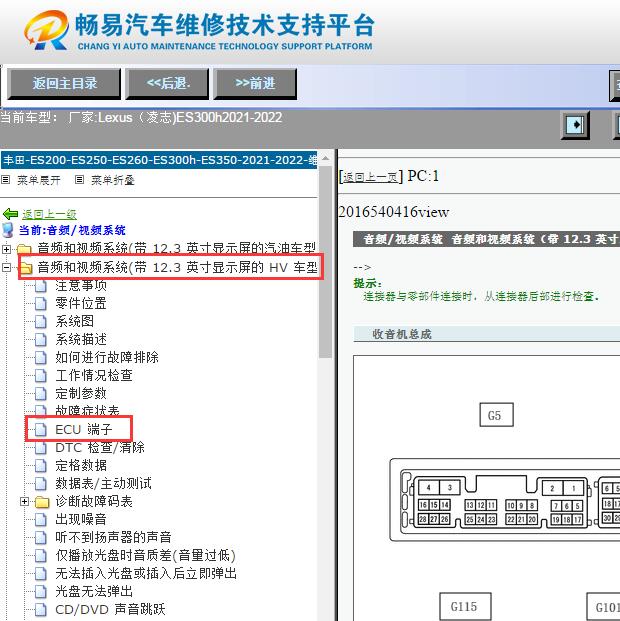This screenshot has width=620, height=621.
Task: Click the left tree scrollbar thumb
Action: point(326,262)
